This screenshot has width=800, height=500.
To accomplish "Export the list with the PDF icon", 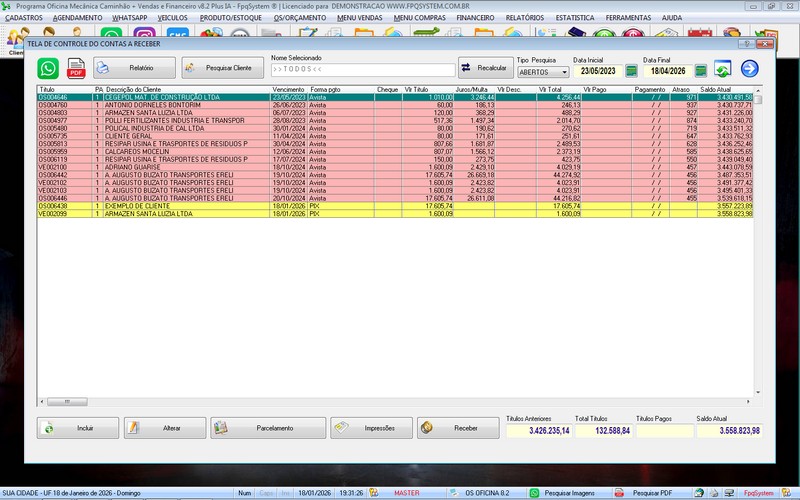I will pyautogui.click(x=76, y=68).
